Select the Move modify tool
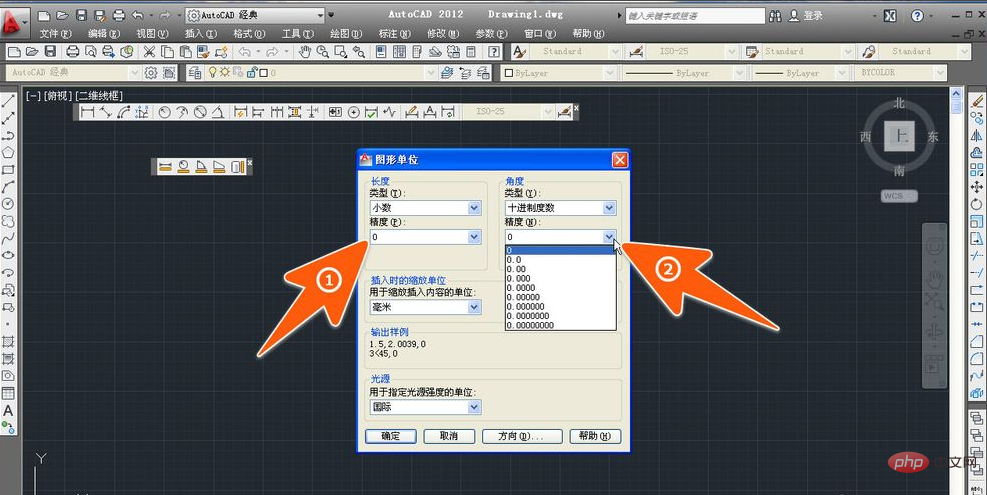The width and height of the screenshot is (987, 495). click(977, 187)
